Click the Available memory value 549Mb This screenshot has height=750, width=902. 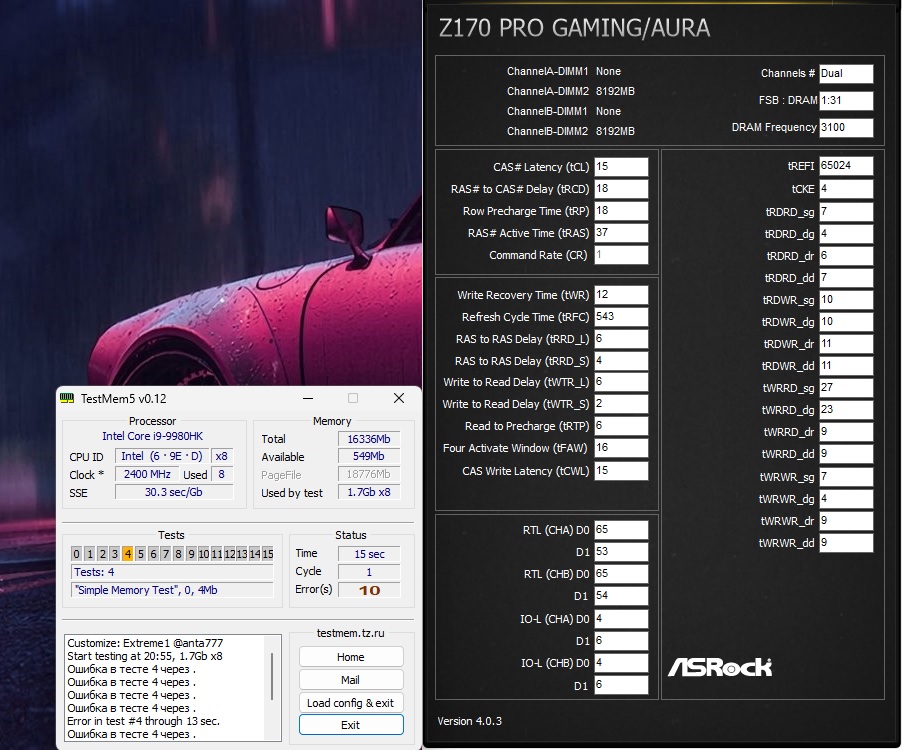(x=369, y=456)
